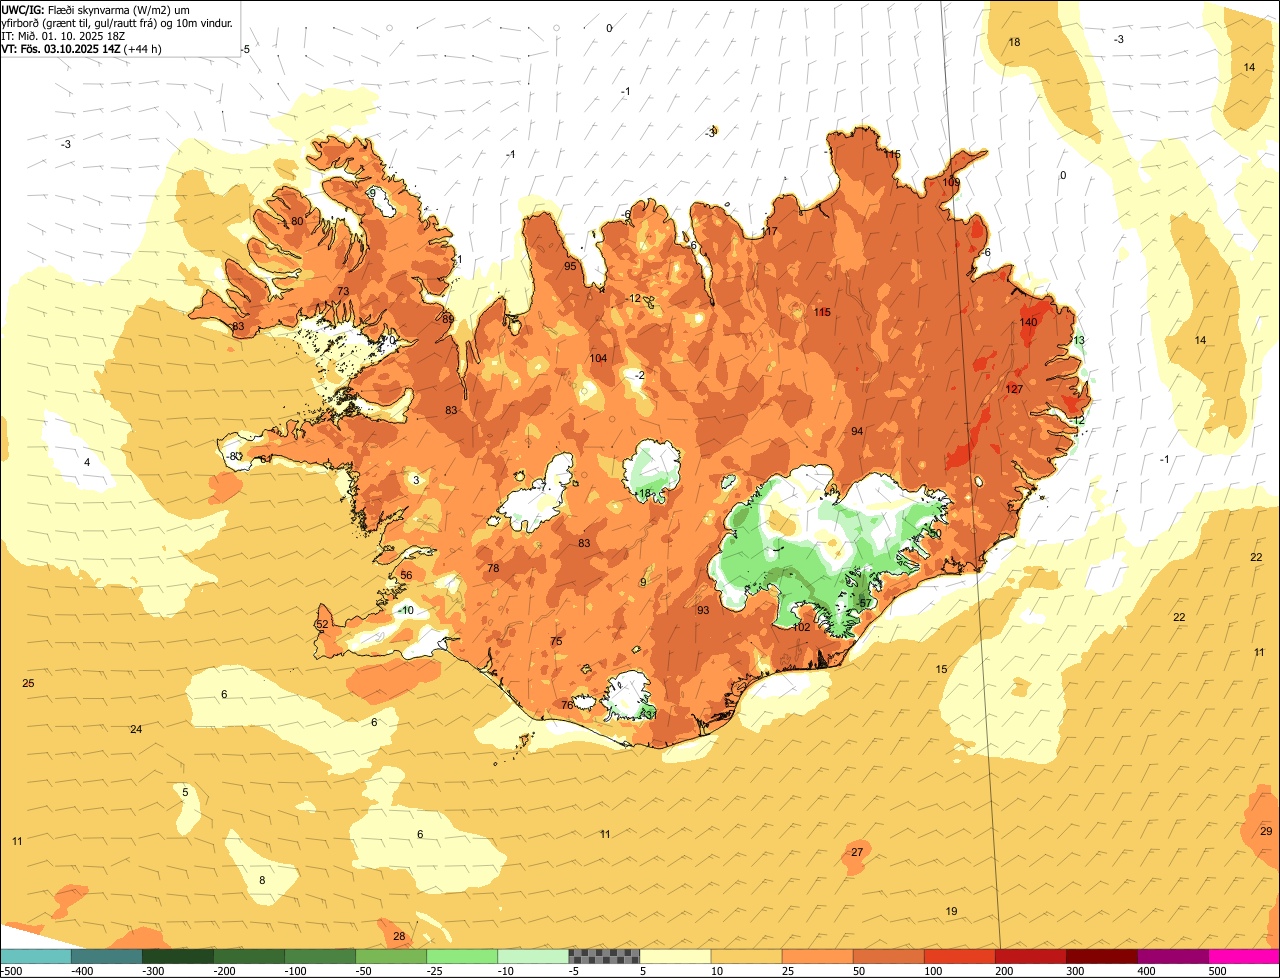Select the magenta legend swatch above 500
This screenshot has height=978, width=1280.
pos(1245,956)
